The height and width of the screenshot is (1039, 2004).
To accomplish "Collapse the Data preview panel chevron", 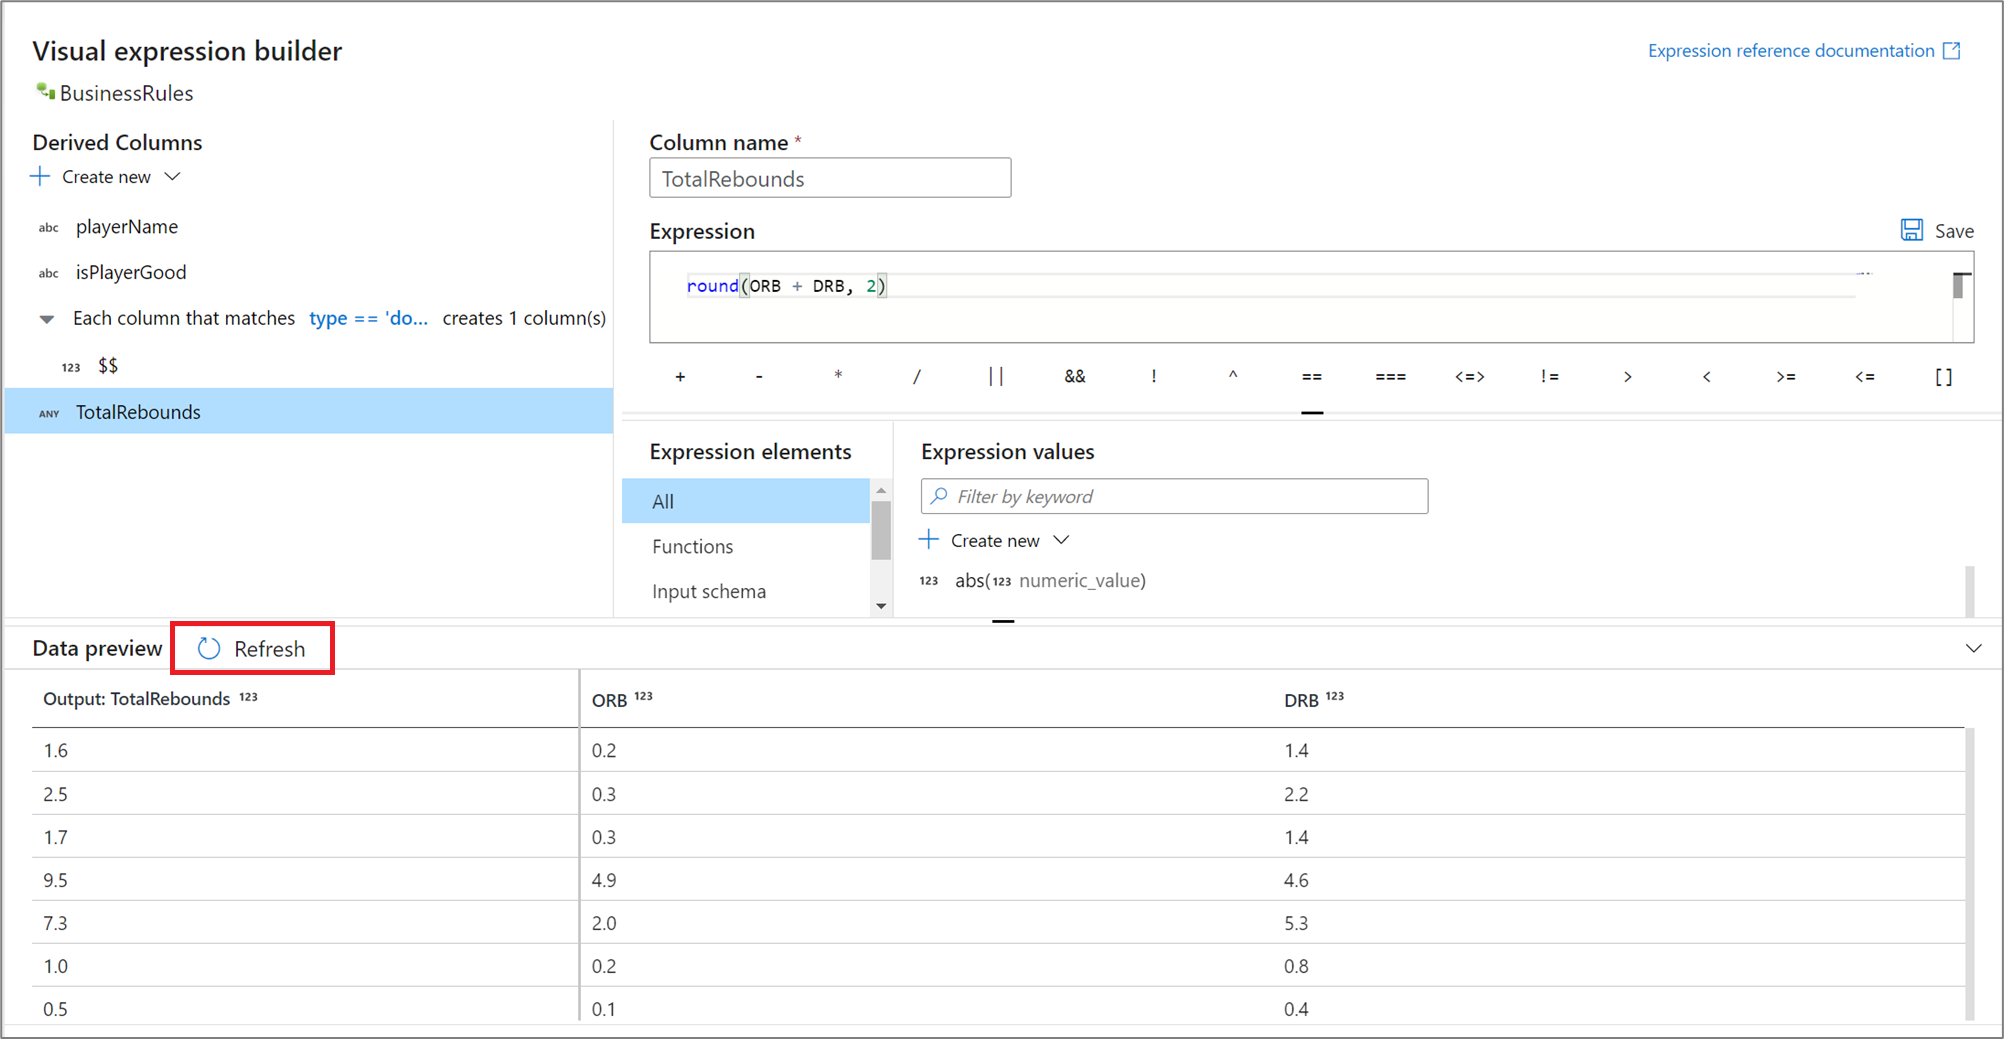I will coord(1973,649).
